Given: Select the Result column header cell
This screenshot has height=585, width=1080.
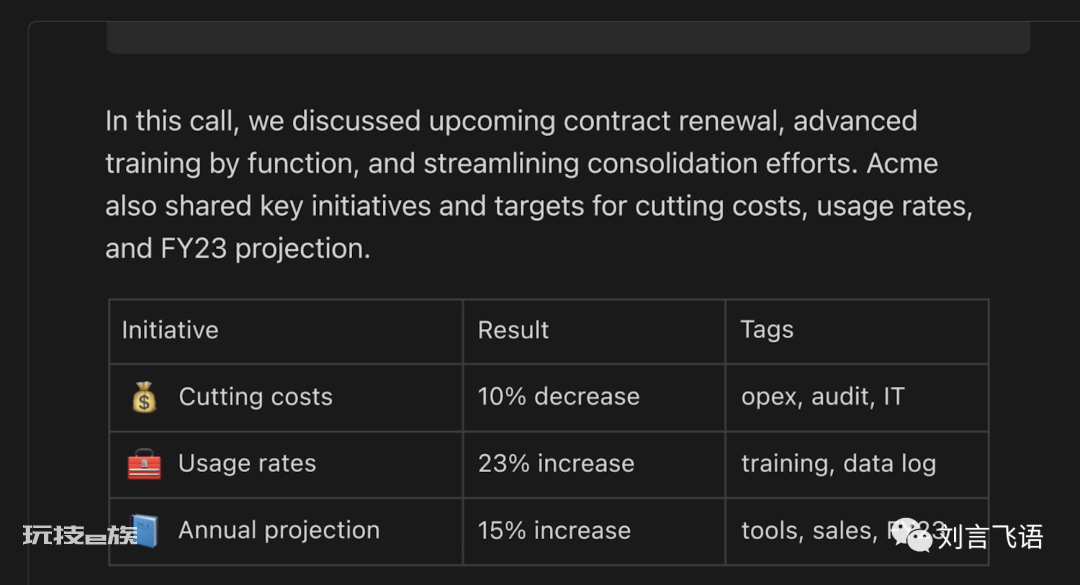Looking at the screenshot, I should (x=594, y=331).
